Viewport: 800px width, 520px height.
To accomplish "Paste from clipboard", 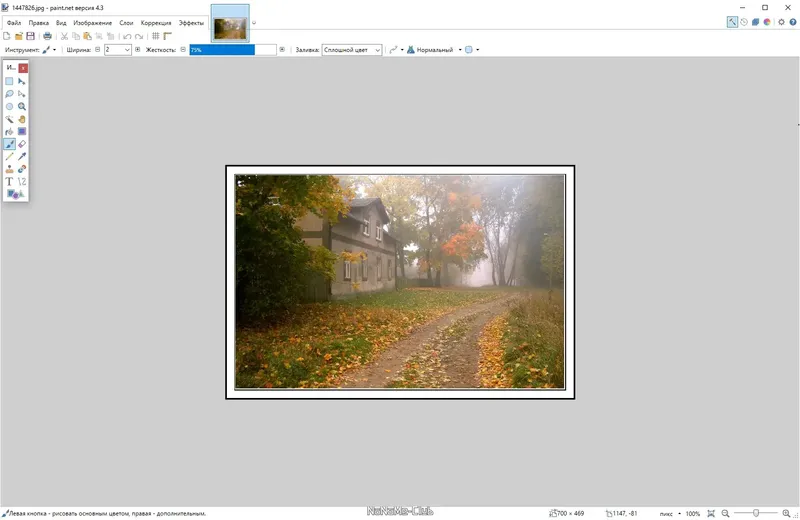I will click(87, 36).
